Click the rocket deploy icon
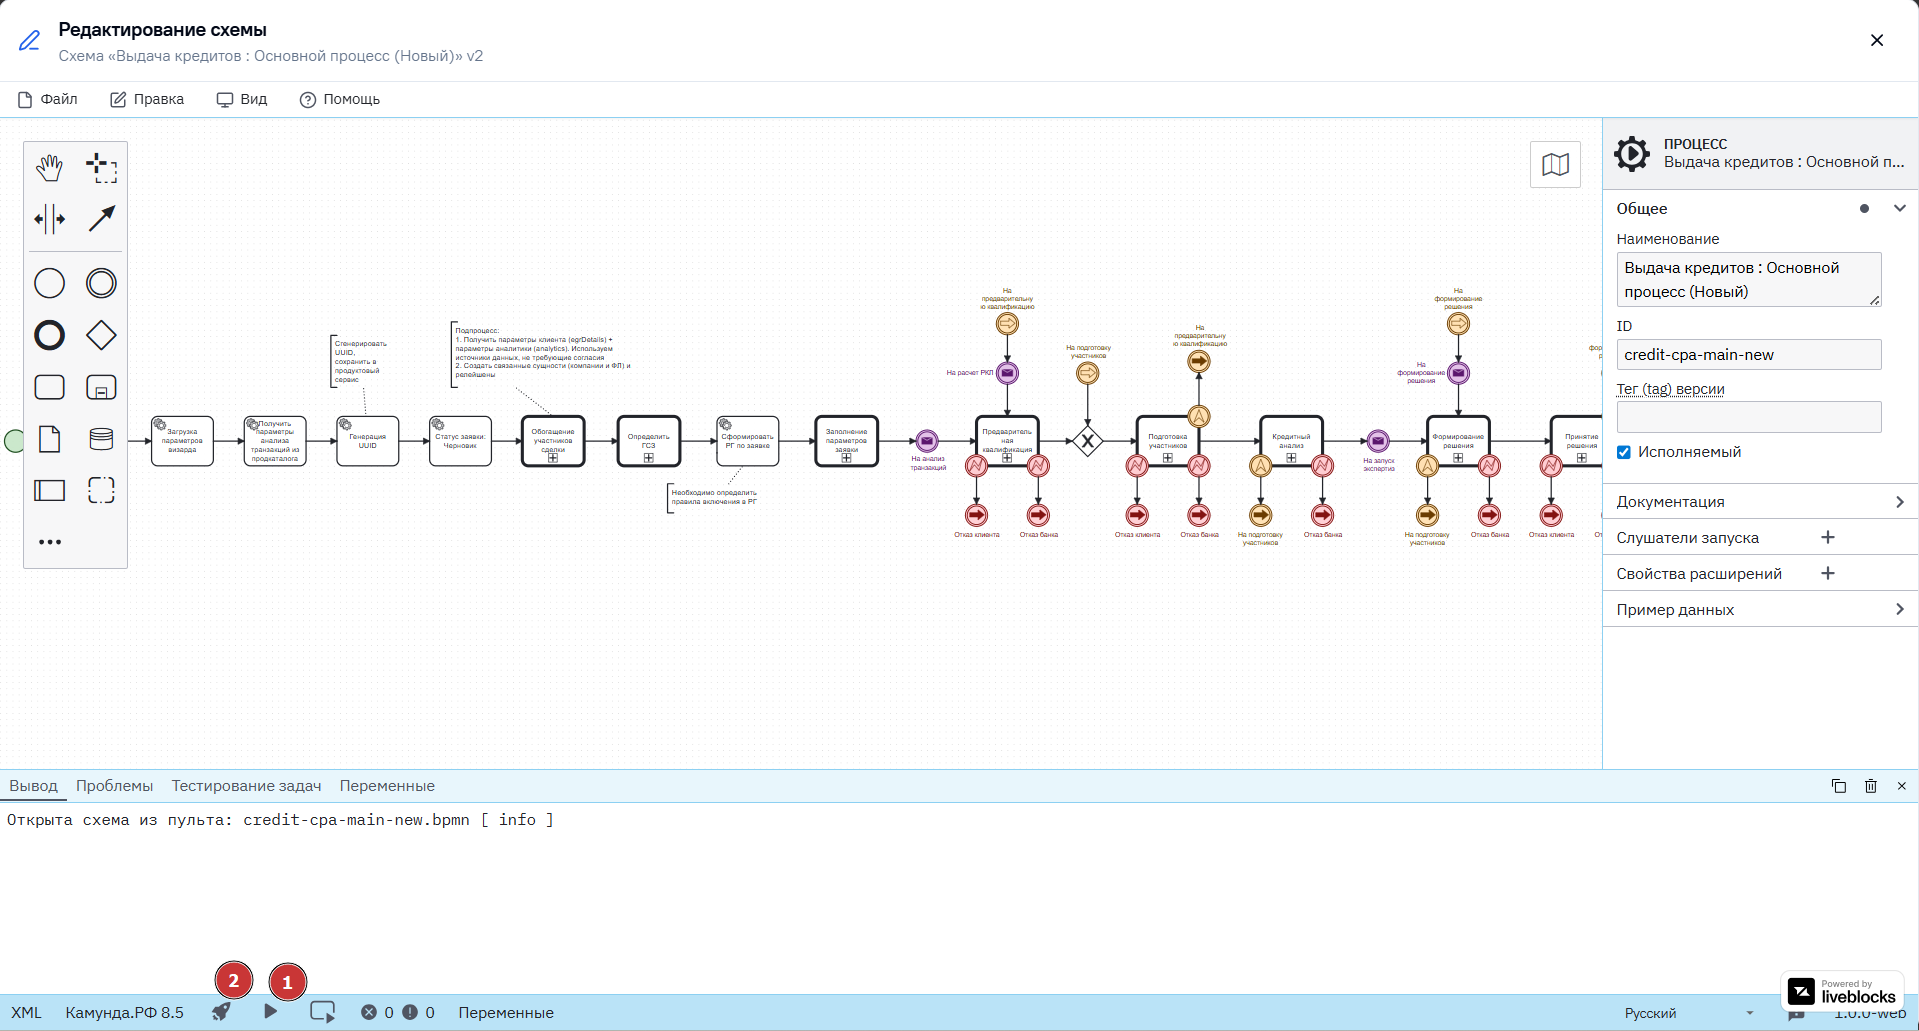 pyautogui.click(x=221, y=1012)
